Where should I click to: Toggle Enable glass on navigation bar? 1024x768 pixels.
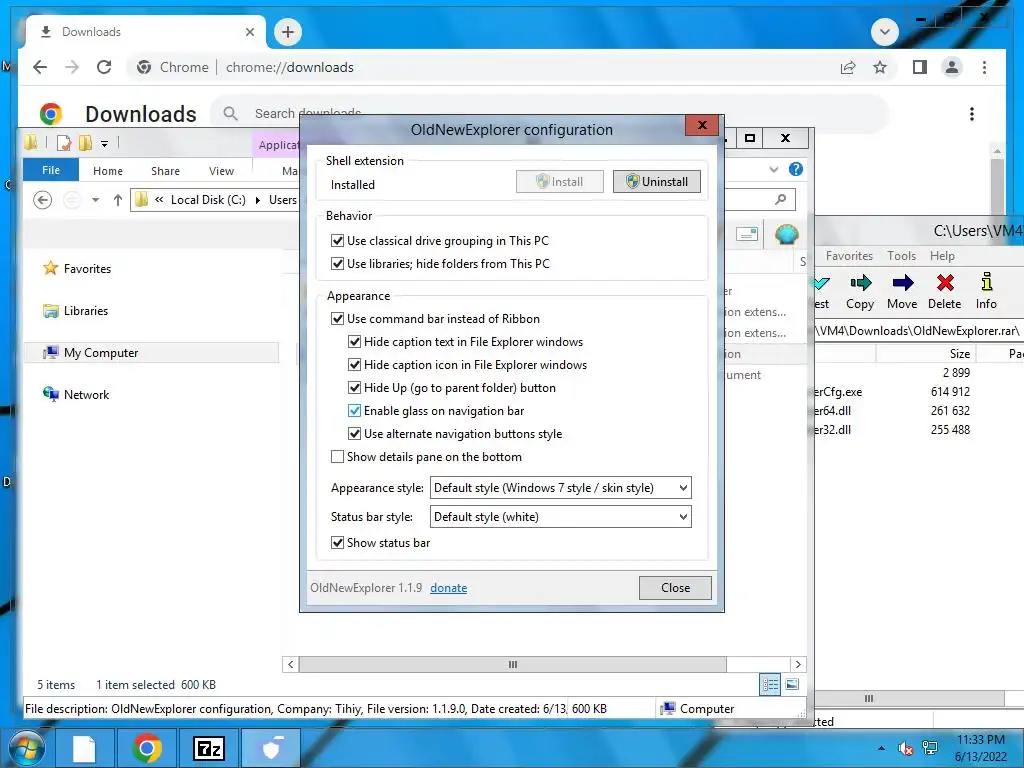354,410
